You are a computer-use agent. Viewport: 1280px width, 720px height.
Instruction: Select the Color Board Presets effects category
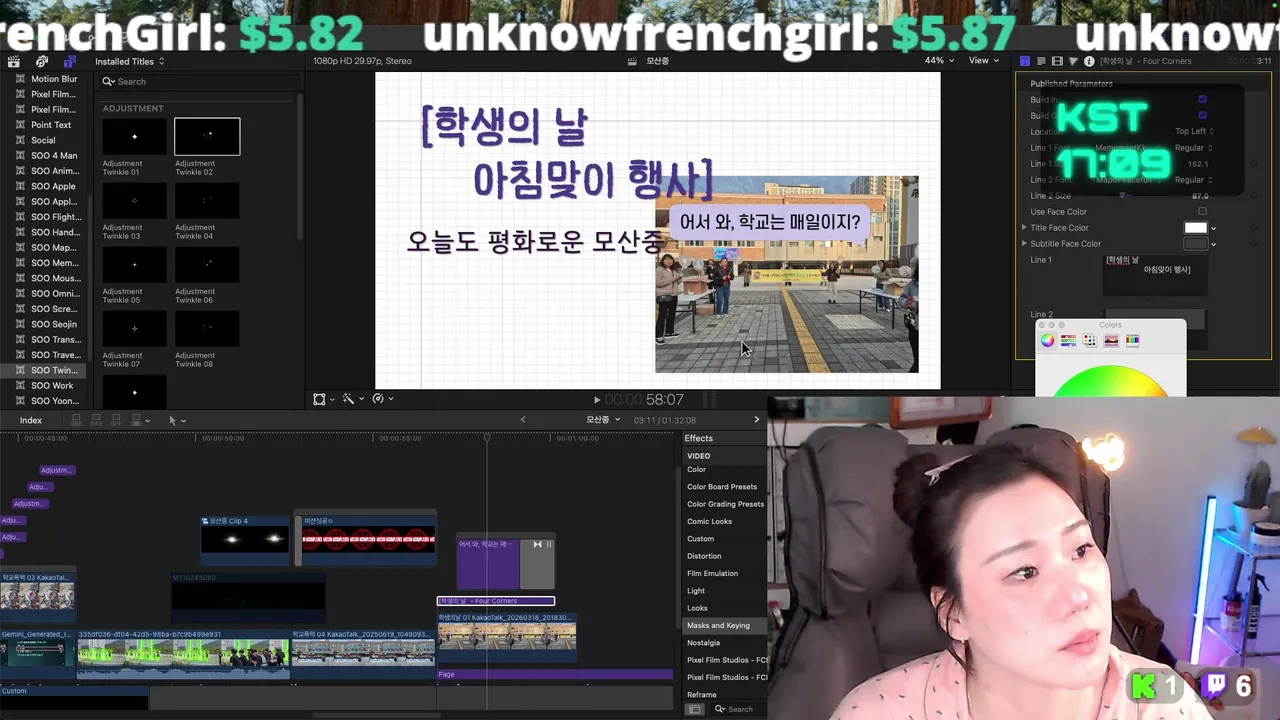(x=722, y=487)
